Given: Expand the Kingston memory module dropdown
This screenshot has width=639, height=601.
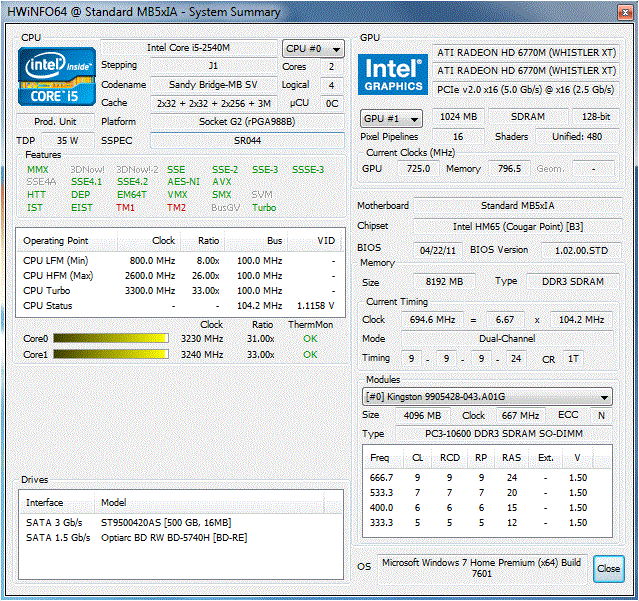Looking at the screenshot, I should [x=487, y=396].
